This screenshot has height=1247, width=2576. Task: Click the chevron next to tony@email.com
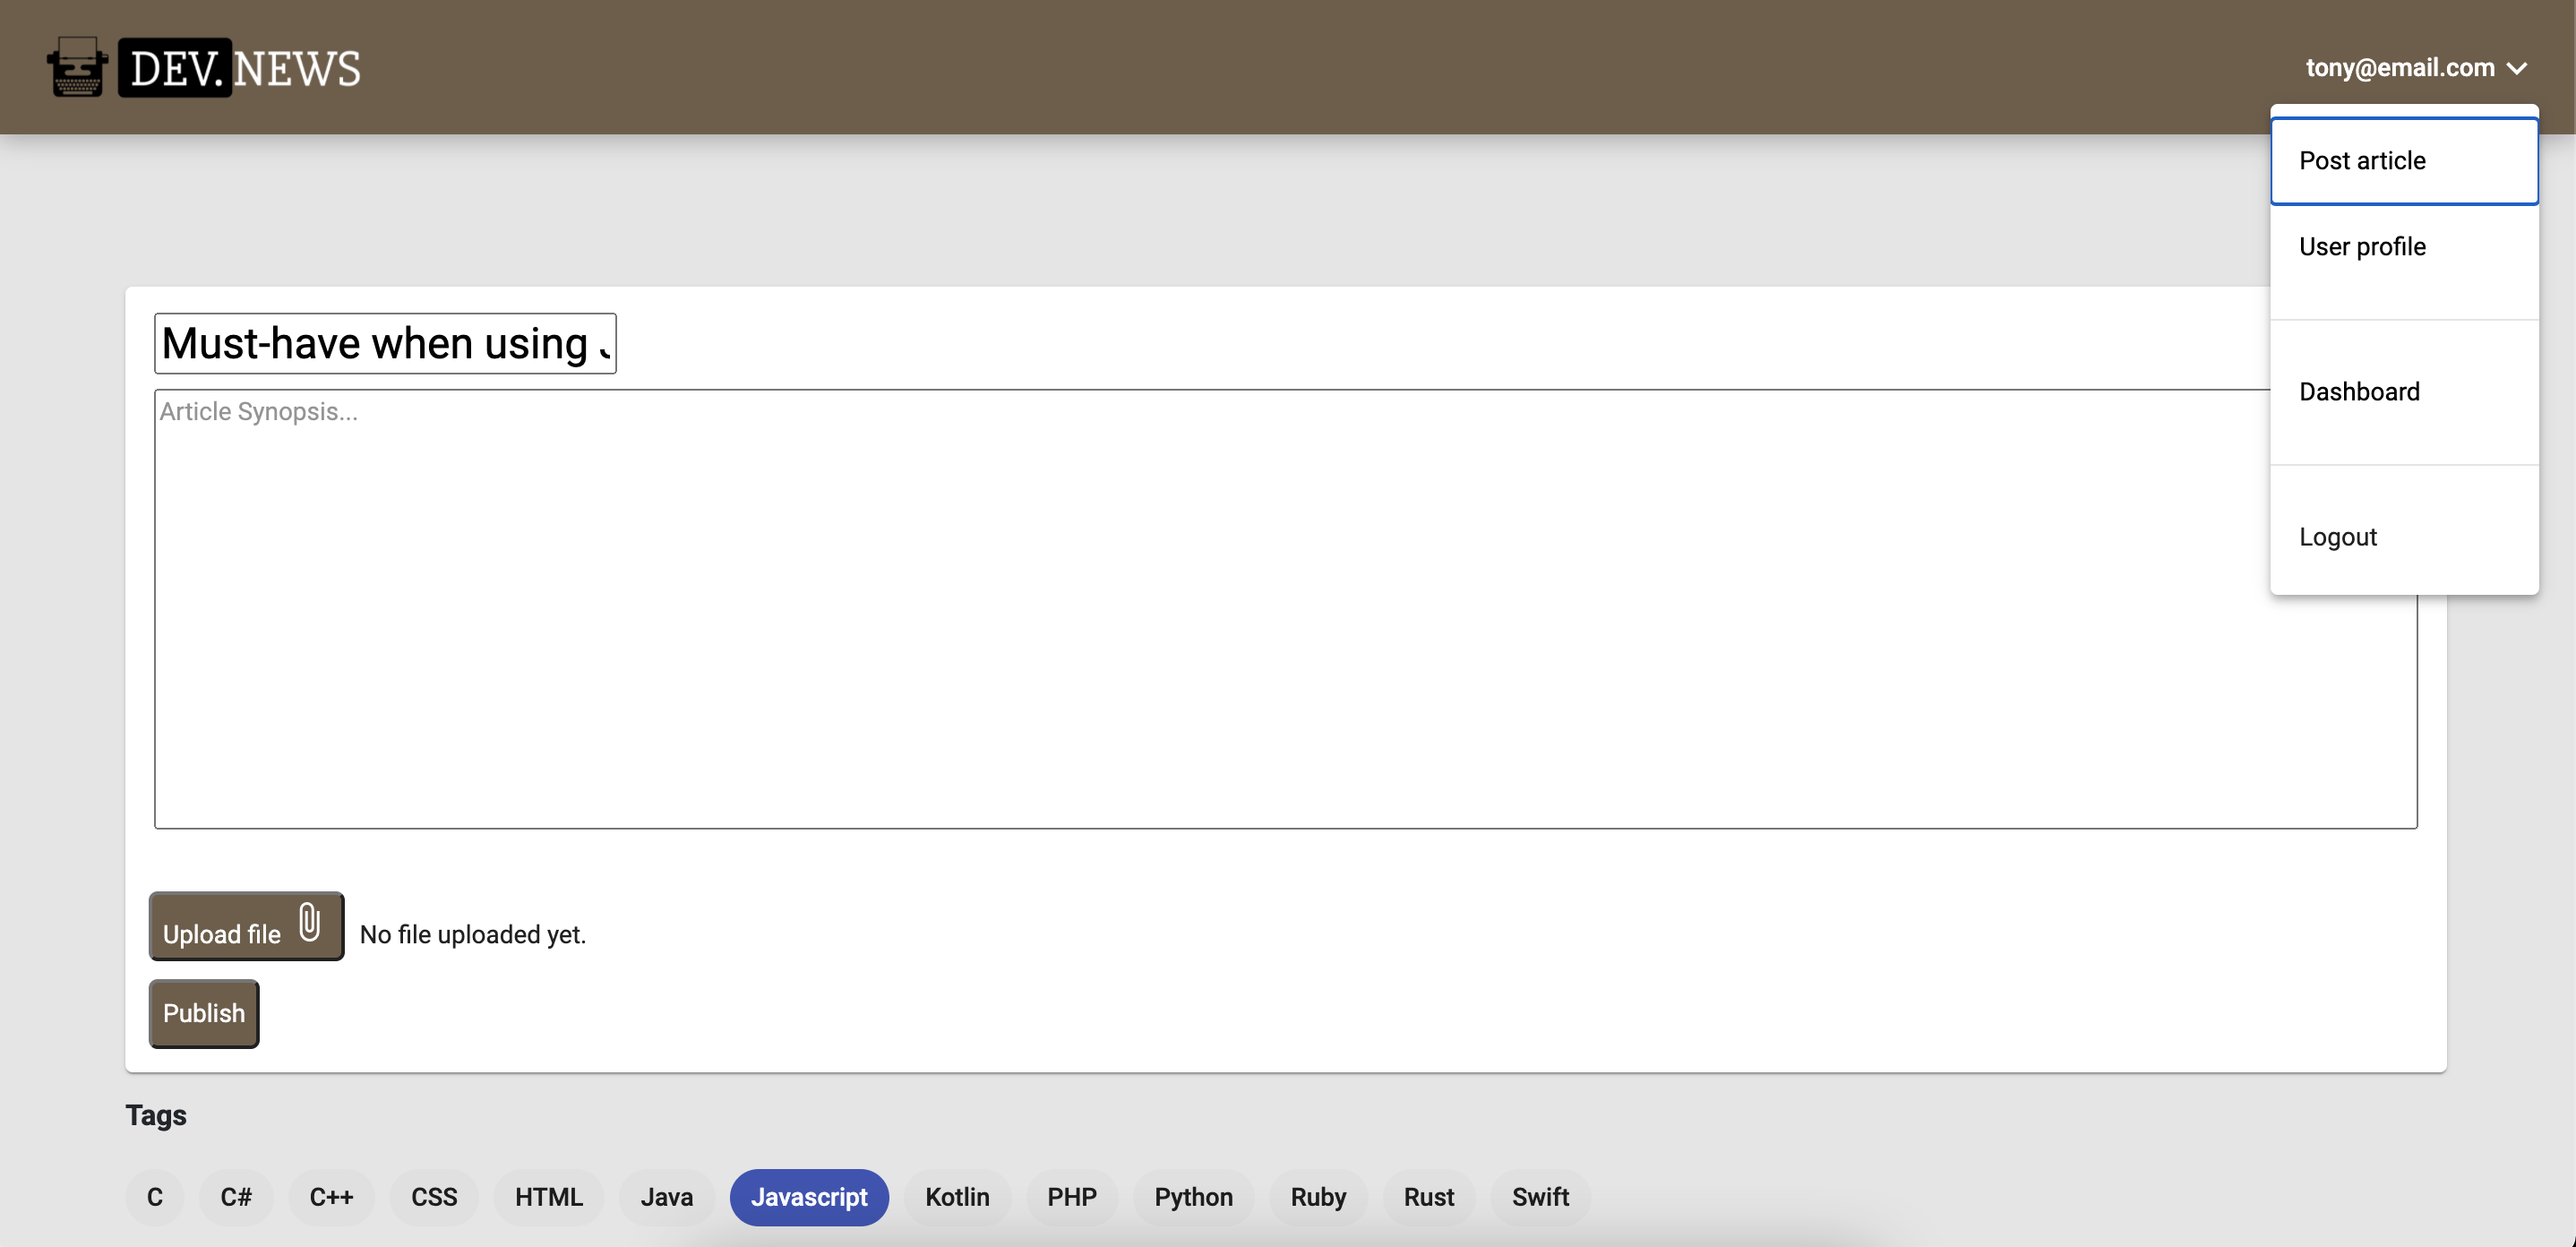coord(2519,67)
